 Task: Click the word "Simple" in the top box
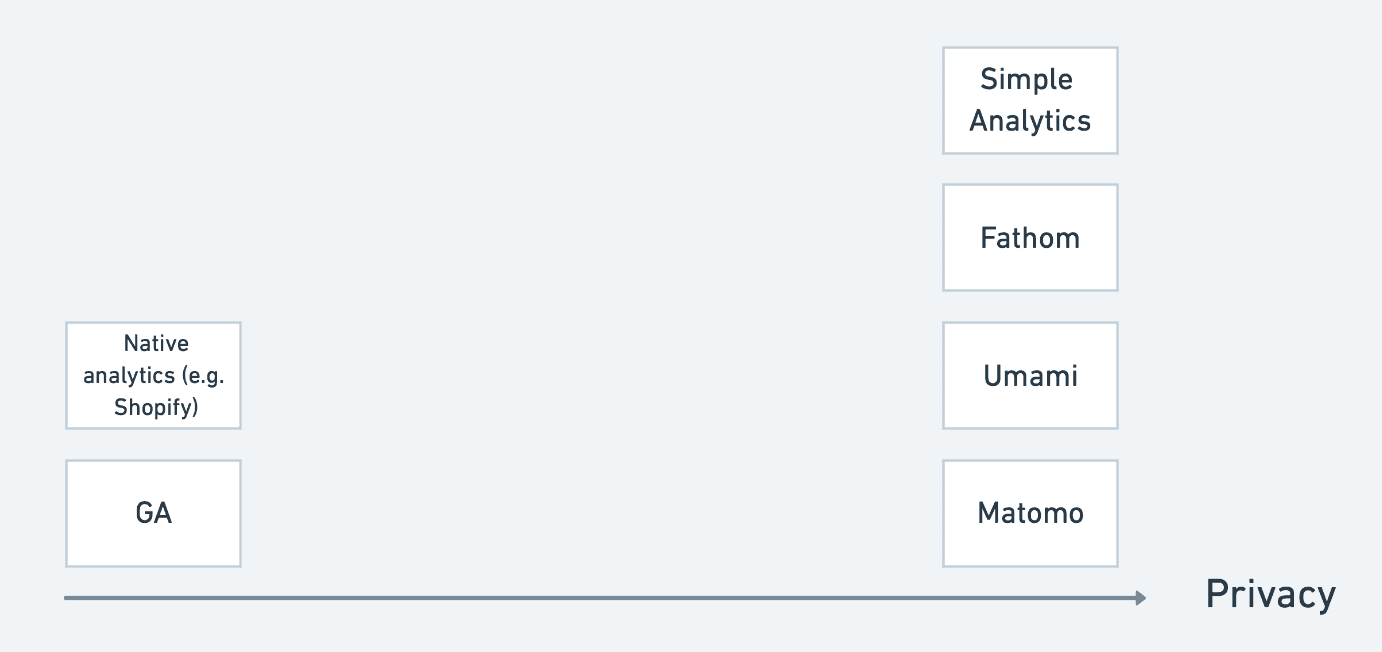coord(1026,81)
